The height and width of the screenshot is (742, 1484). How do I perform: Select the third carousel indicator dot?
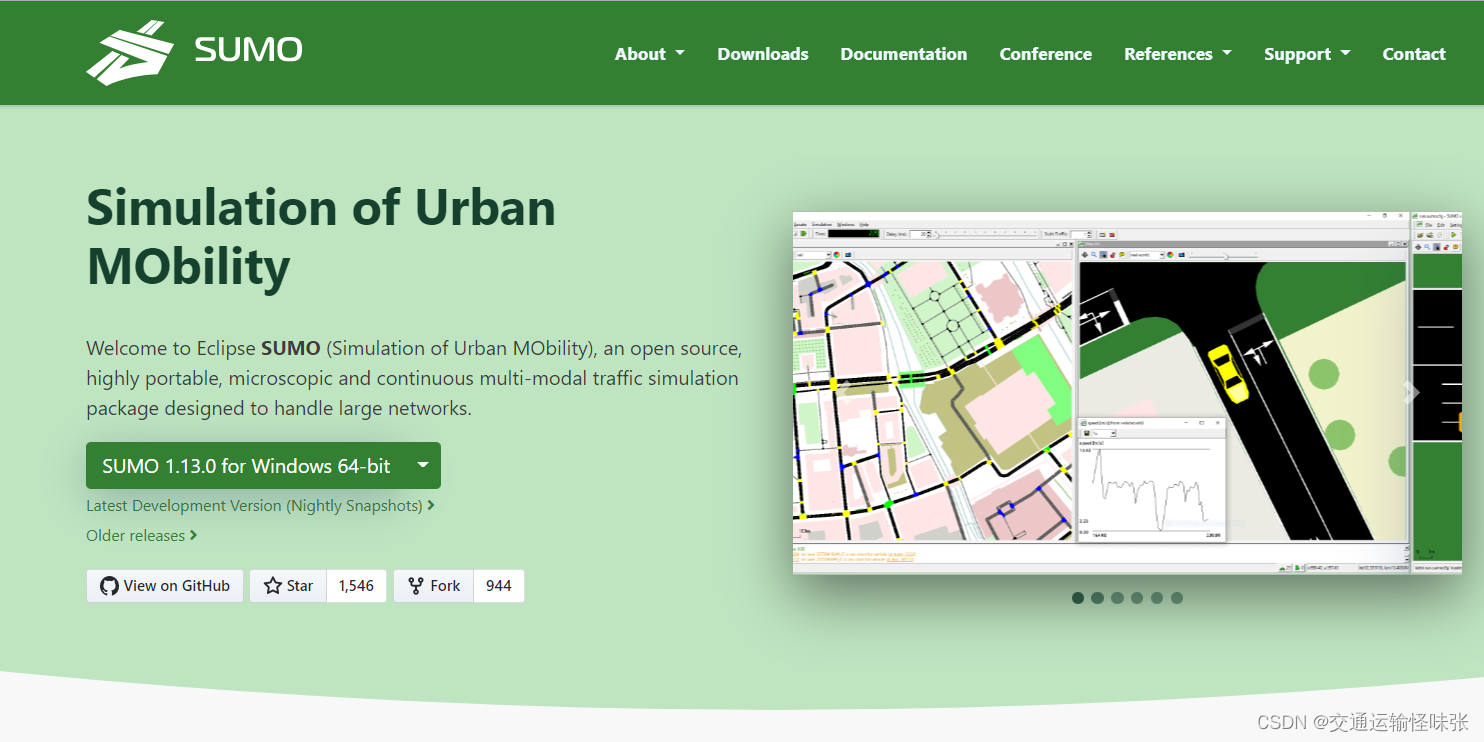point(1117,598)
